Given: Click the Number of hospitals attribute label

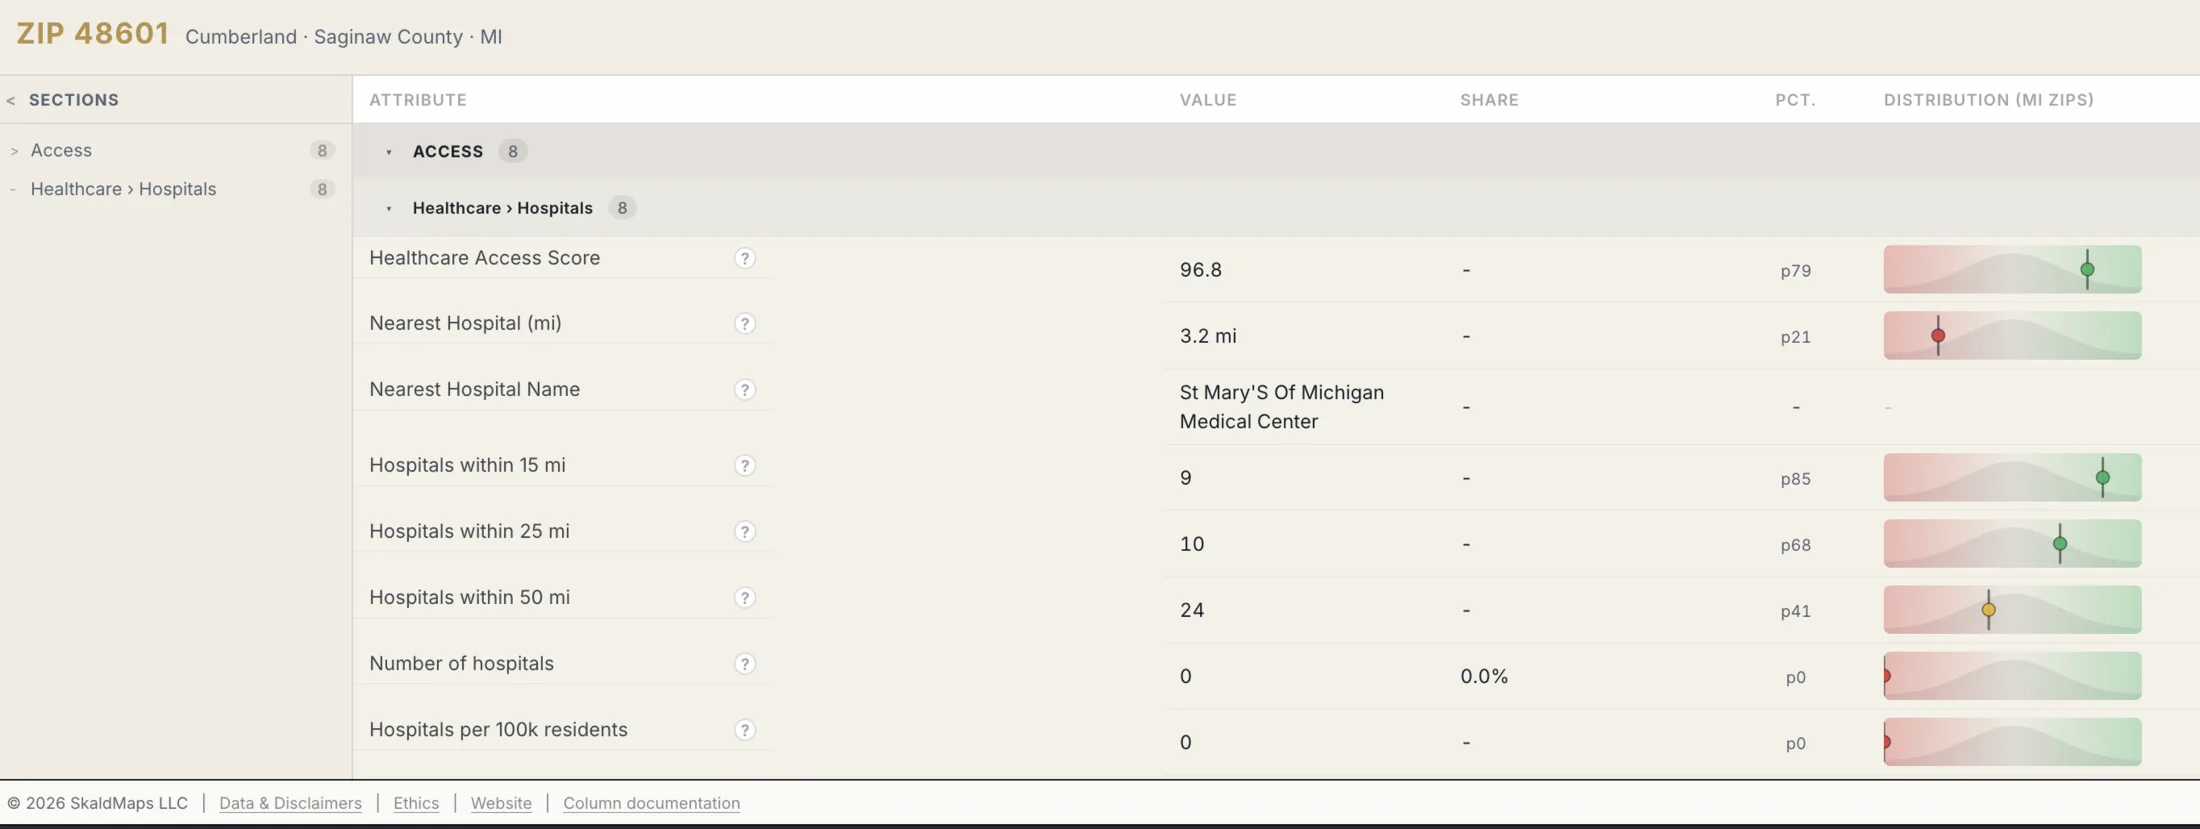Looking at the screenshot, I should tap(461, 664).
